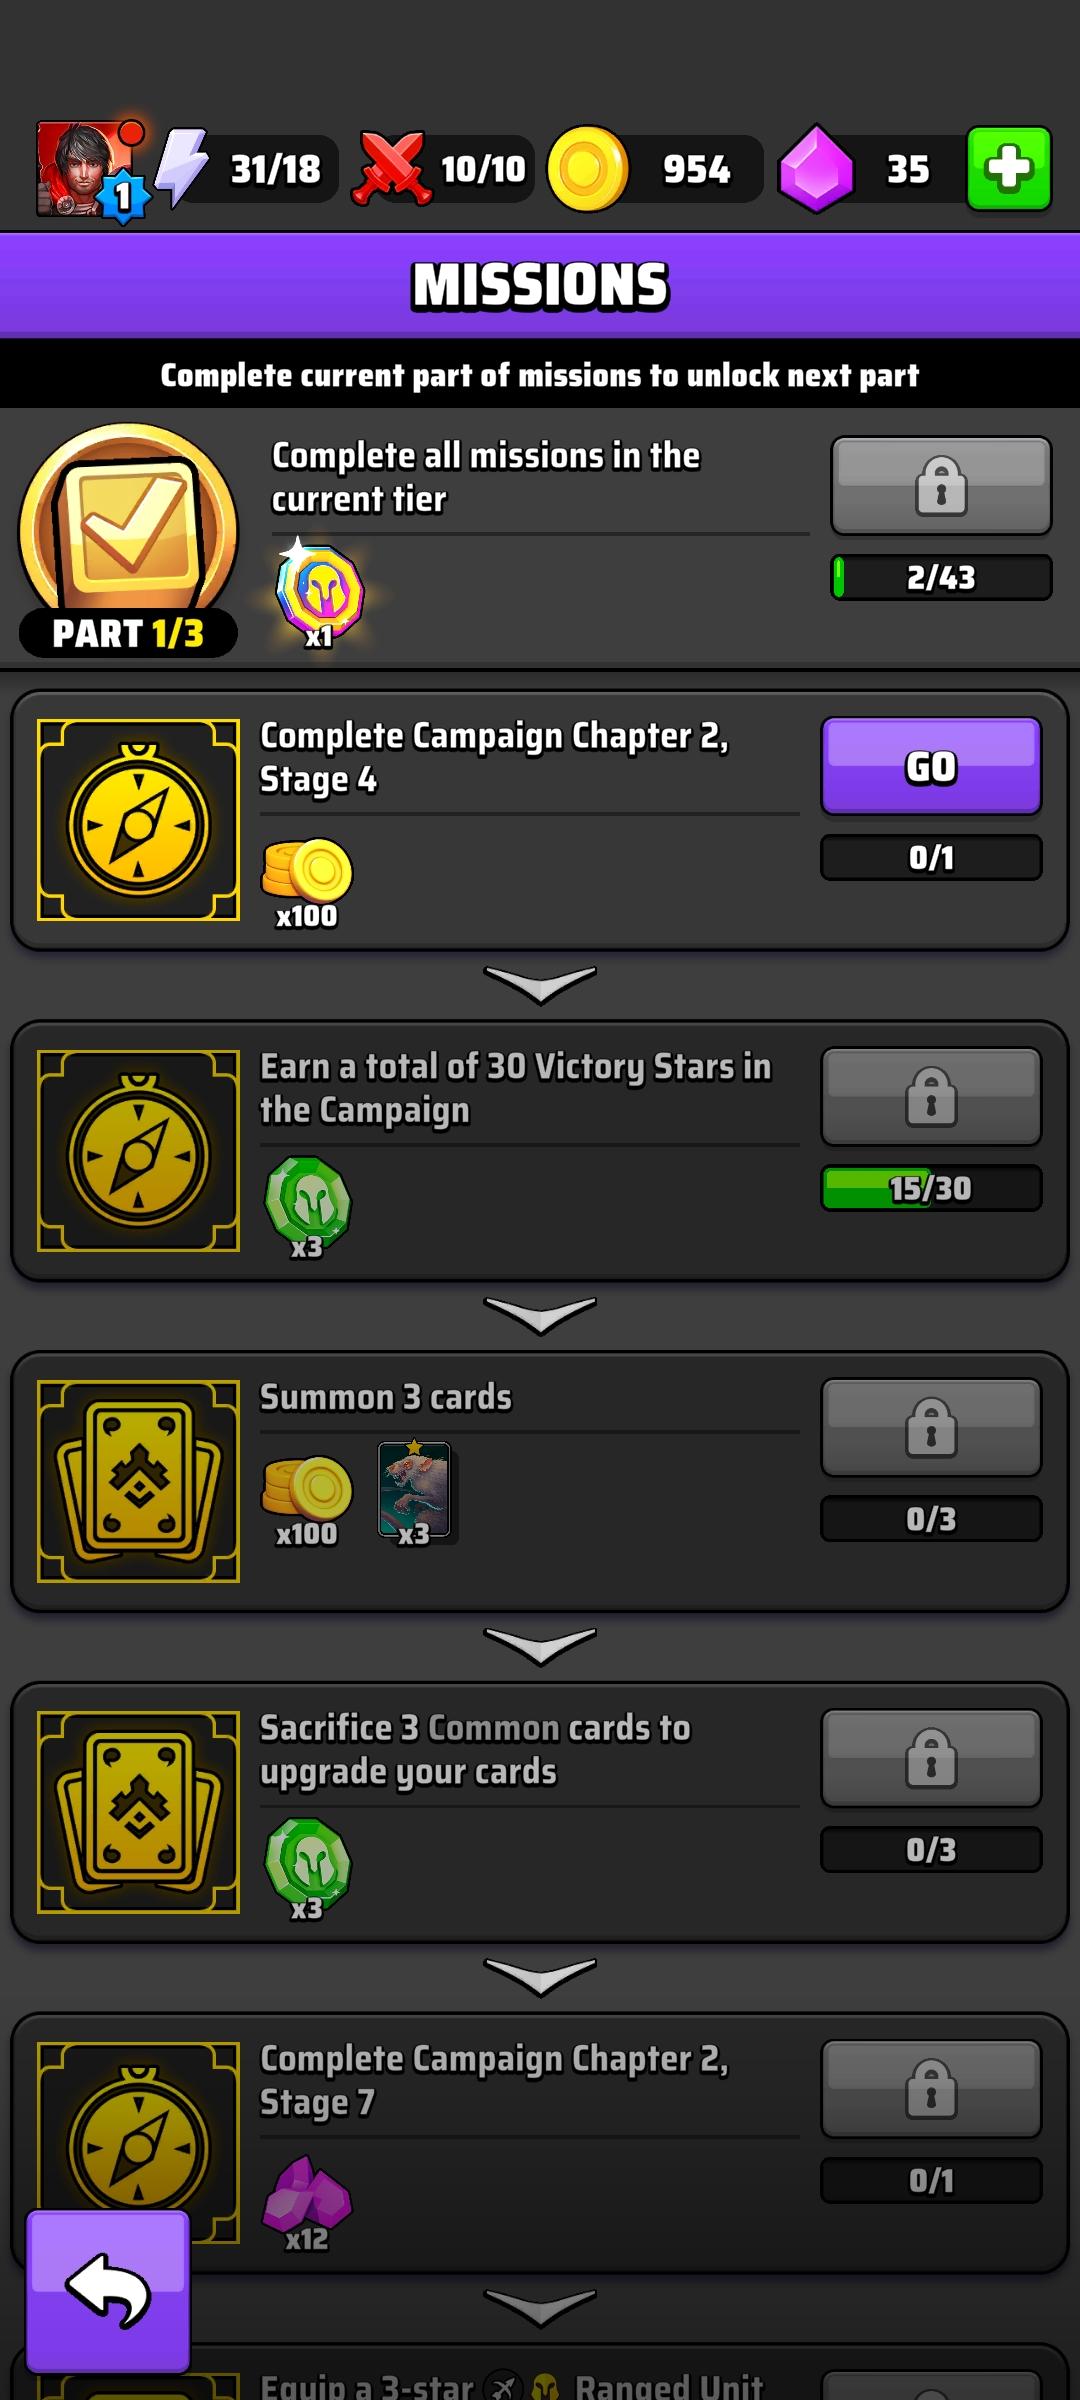Screen dimensions: 1080x2400
Task: Tap the green plus add gems button
Action: coord(1009,168)
